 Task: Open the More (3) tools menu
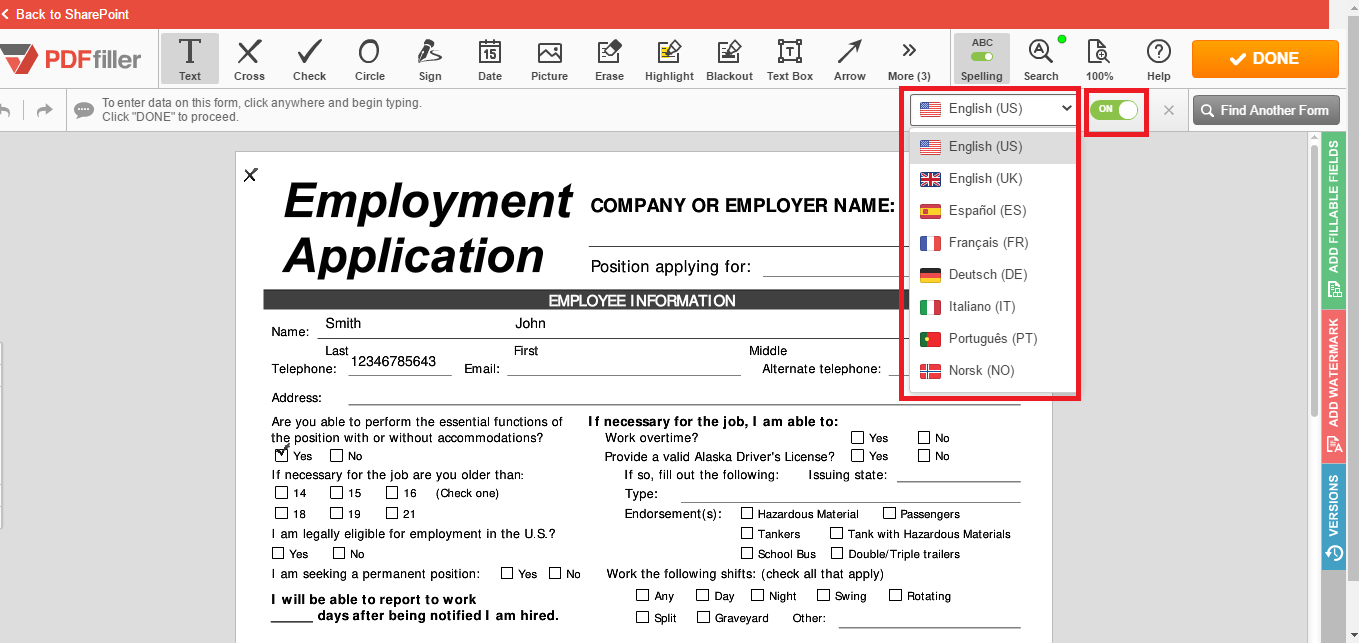coord(909,59)
